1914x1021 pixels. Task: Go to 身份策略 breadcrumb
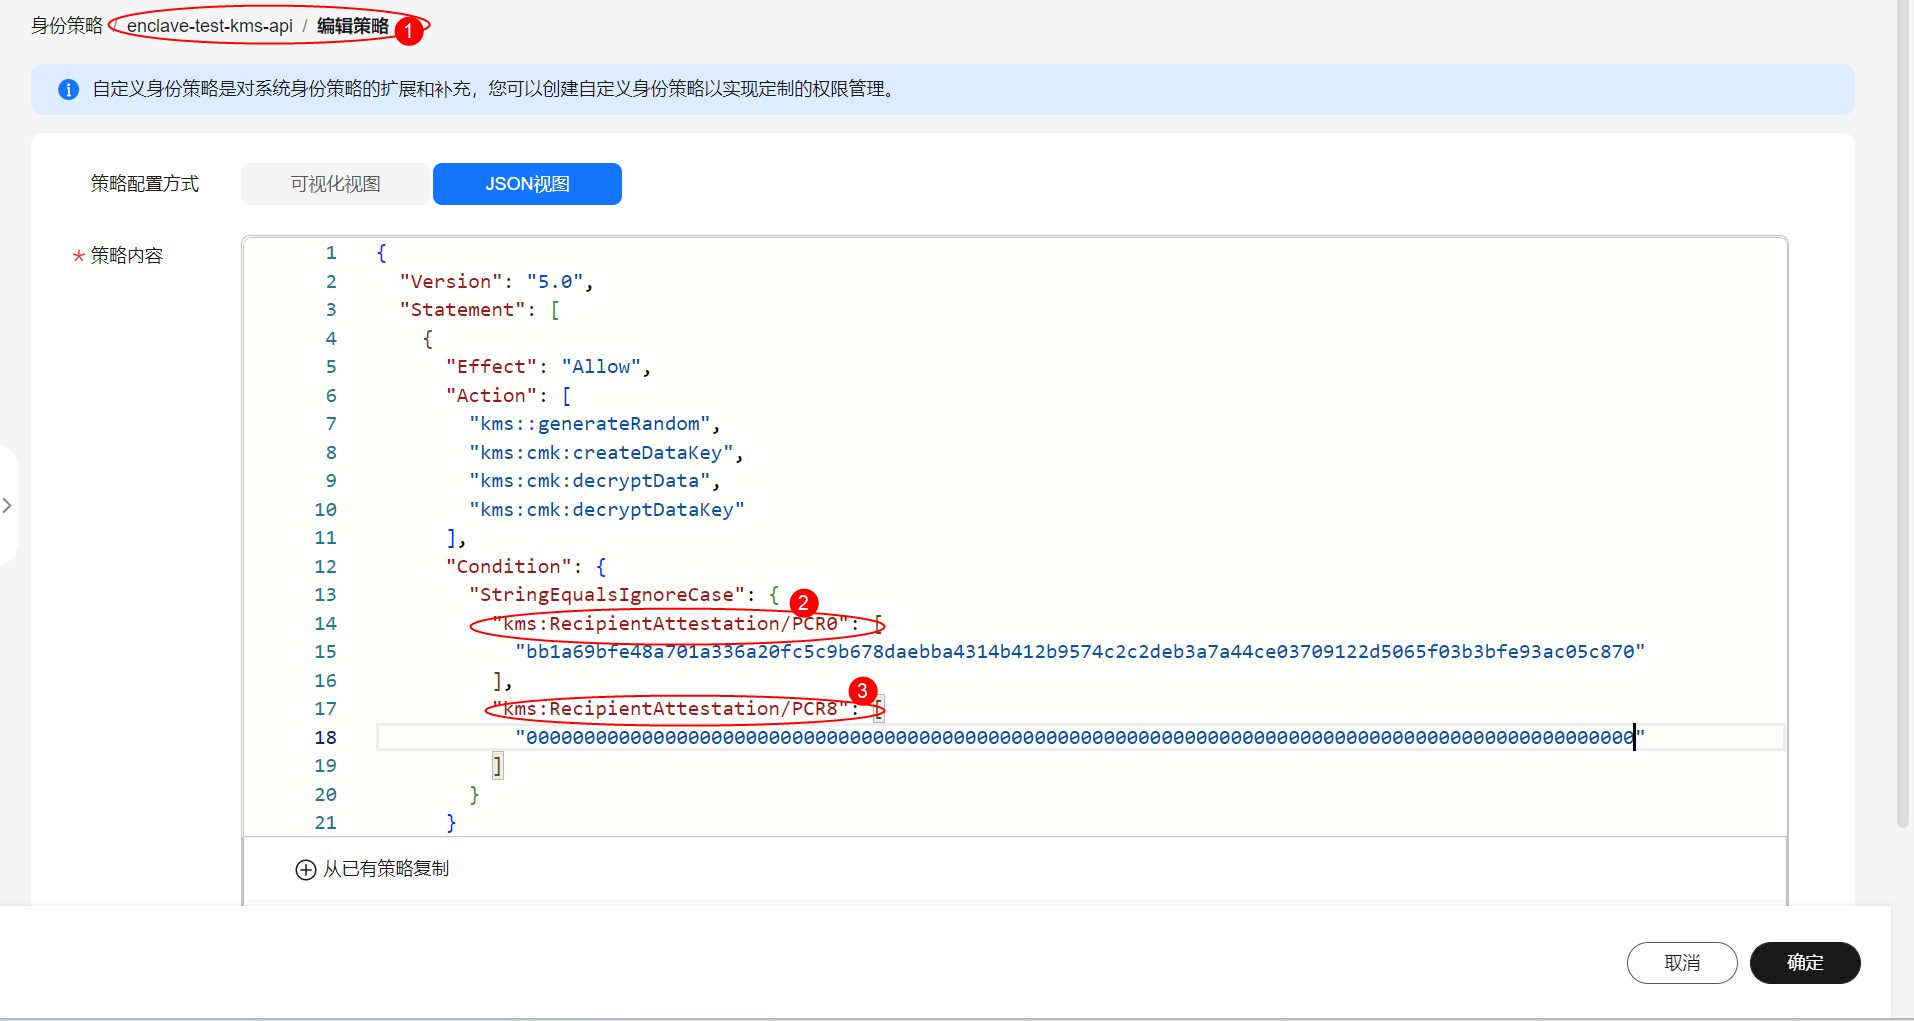pyautogui.click(x=67, y=26)
